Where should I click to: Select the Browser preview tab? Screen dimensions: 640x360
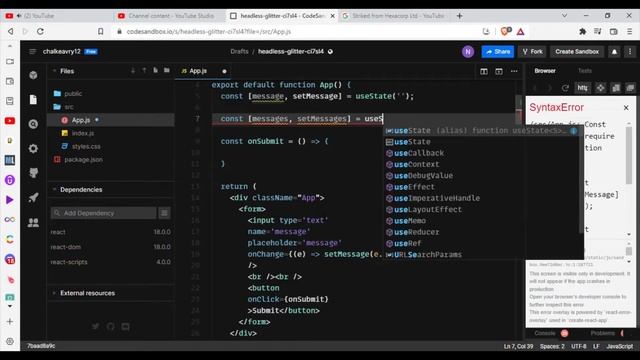click(545, 71)
